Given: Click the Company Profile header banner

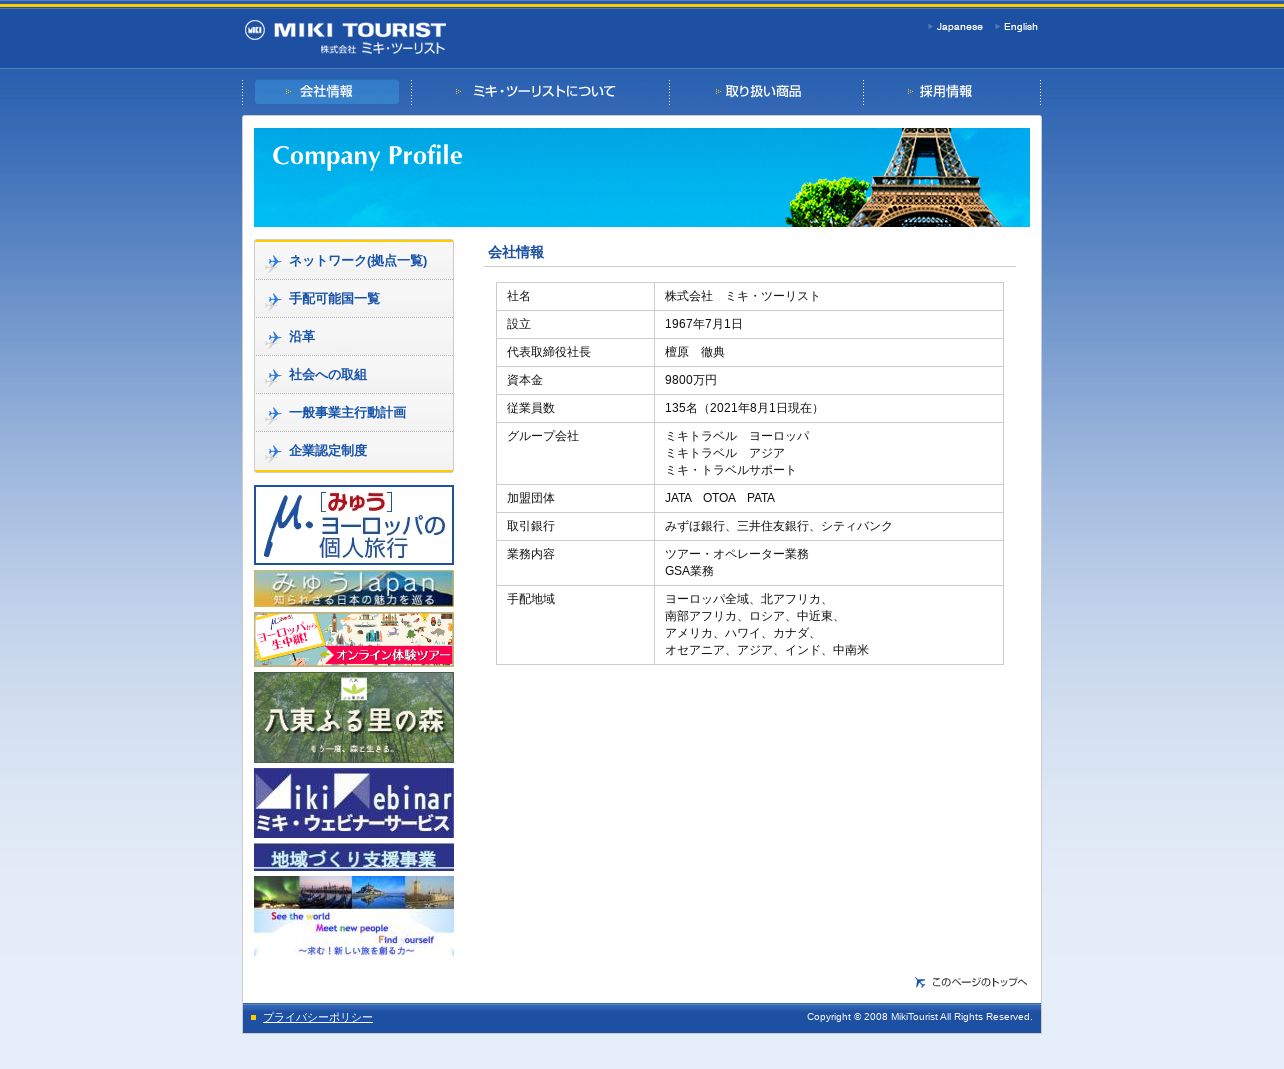Looking at the screenshot, I should [x=642, y=177].
